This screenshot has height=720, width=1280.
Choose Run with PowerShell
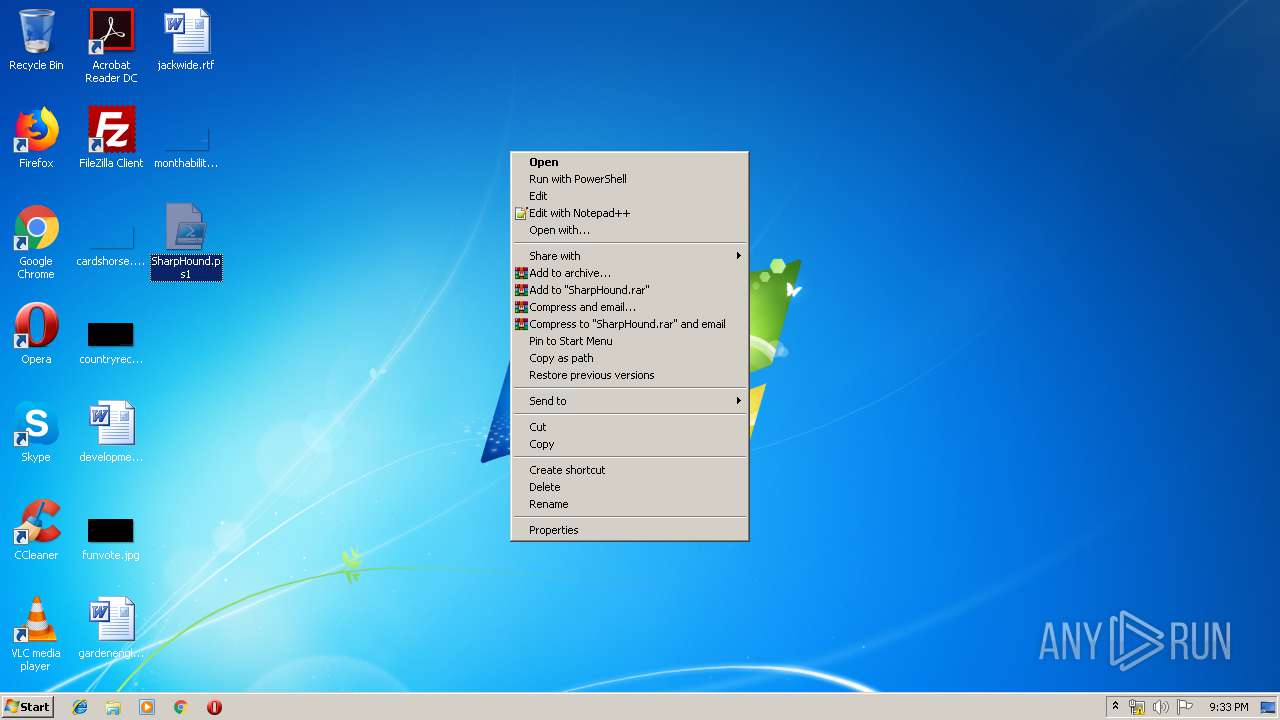[x=629, y=179]
